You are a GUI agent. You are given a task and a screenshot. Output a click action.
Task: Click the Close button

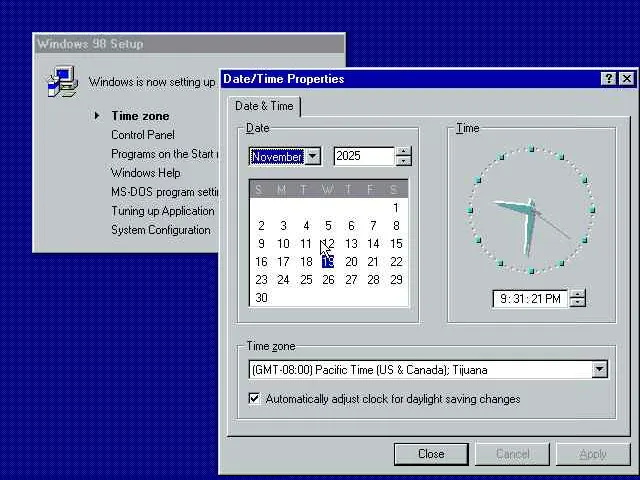click(431, 454)
